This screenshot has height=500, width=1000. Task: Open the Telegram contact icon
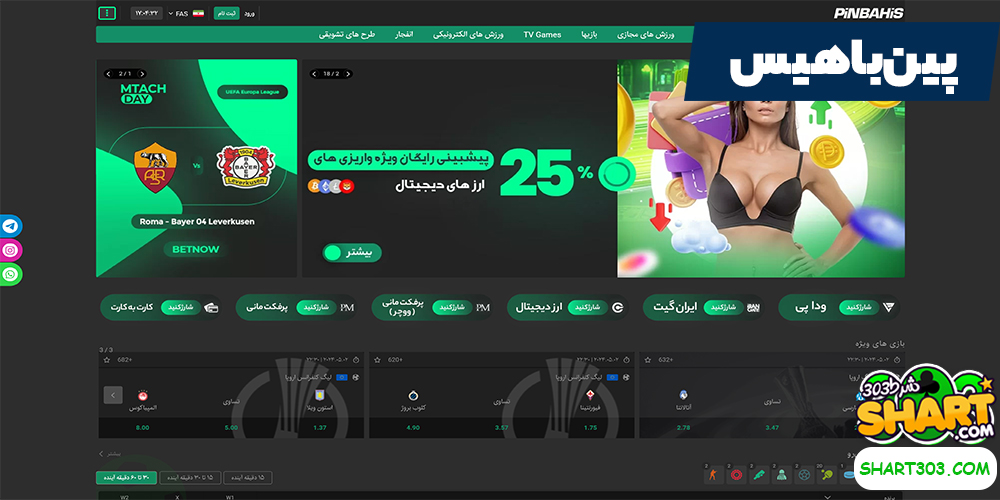coord(10,226)
